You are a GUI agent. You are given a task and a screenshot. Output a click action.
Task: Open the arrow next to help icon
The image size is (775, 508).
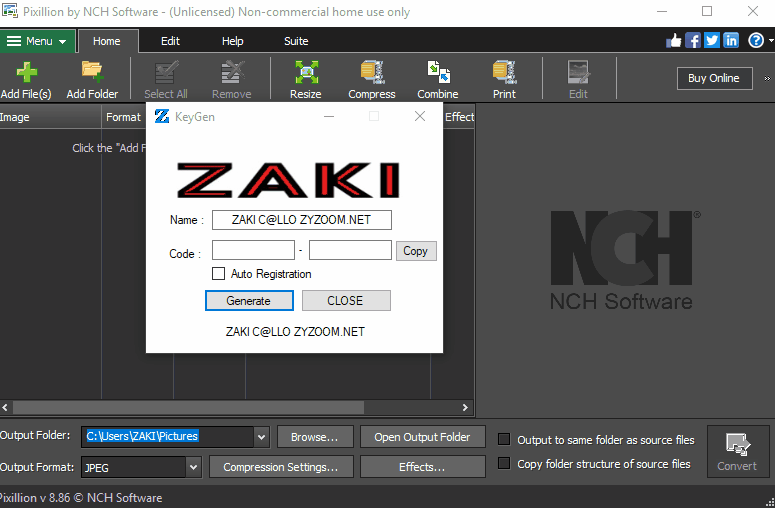coord(771,41)
